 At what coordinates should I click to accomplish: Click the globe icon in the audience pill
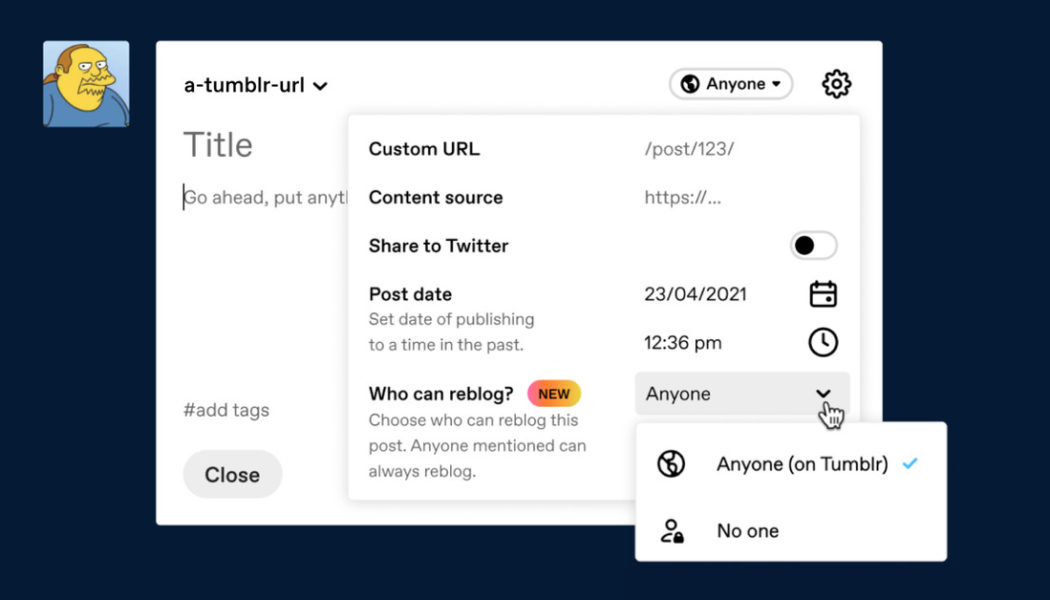pyautogui.click(x=692, y=84)
